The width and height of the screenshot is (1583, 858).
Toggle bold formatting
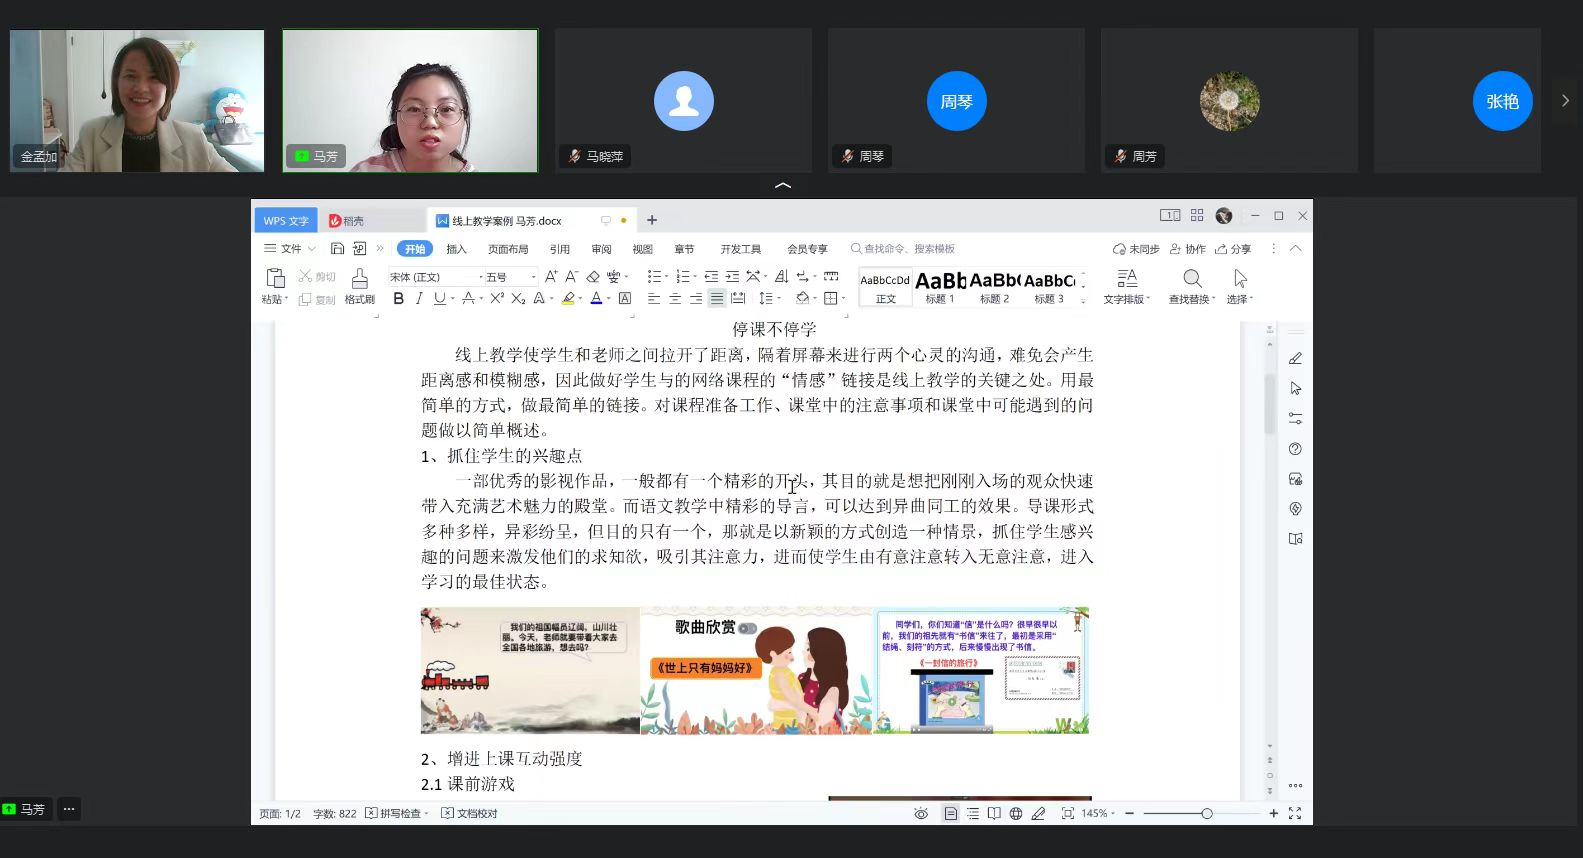point(398,298)
